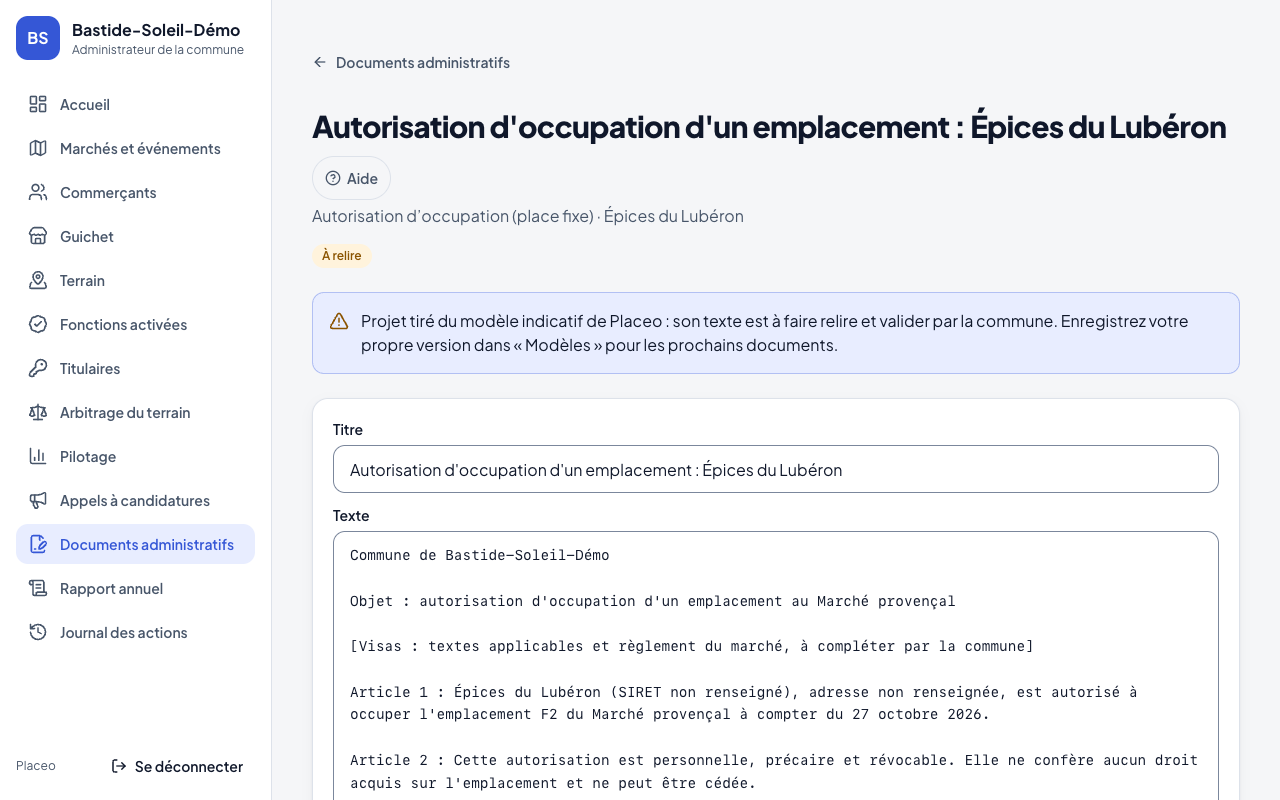
Task: Click the Commerçants people icon
Action: point(38,192)
